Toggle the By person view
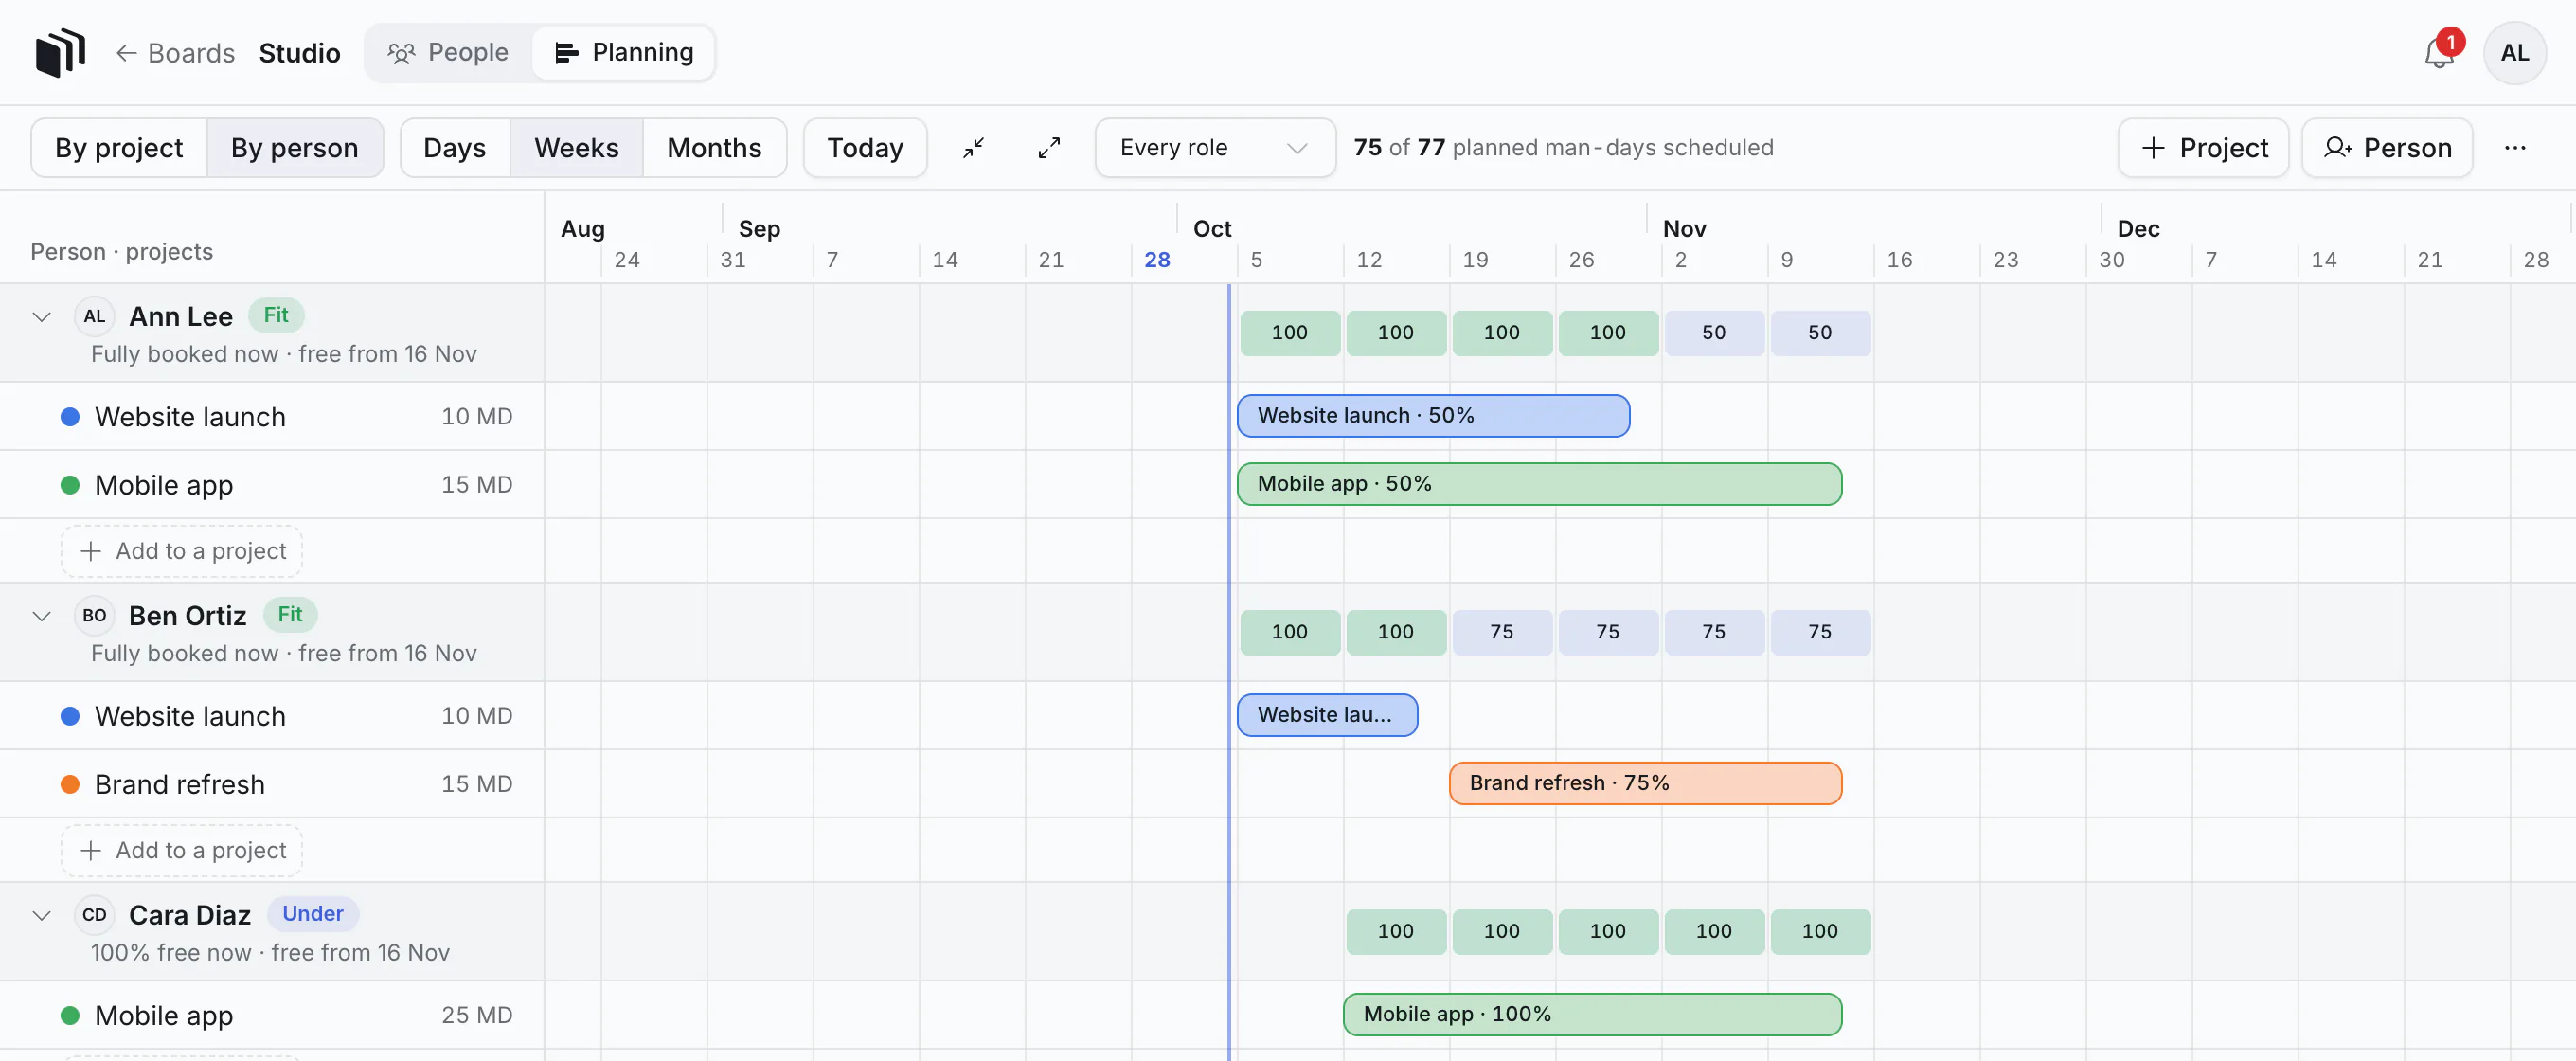Viewport: 2576px width, 1061px height. coord(295,148)
